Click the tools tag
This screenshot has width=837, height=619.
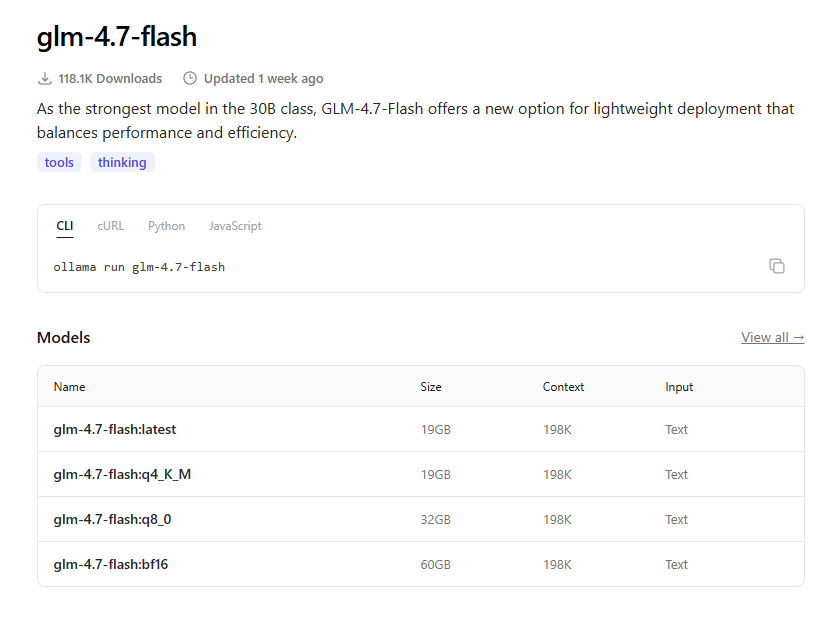click(60, 162)
